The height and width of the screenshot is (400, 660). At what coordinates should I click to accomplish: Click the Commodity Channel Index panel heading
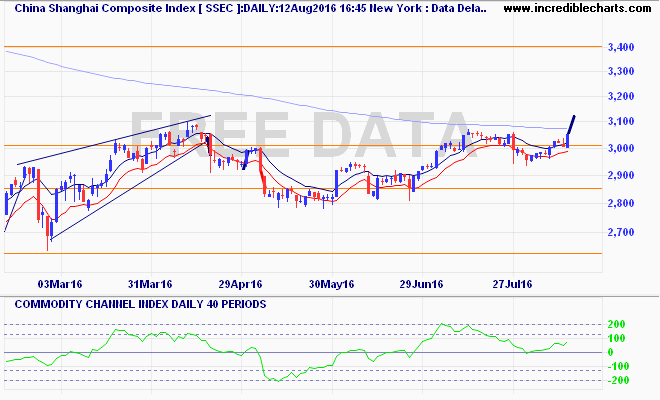[136, 303]
